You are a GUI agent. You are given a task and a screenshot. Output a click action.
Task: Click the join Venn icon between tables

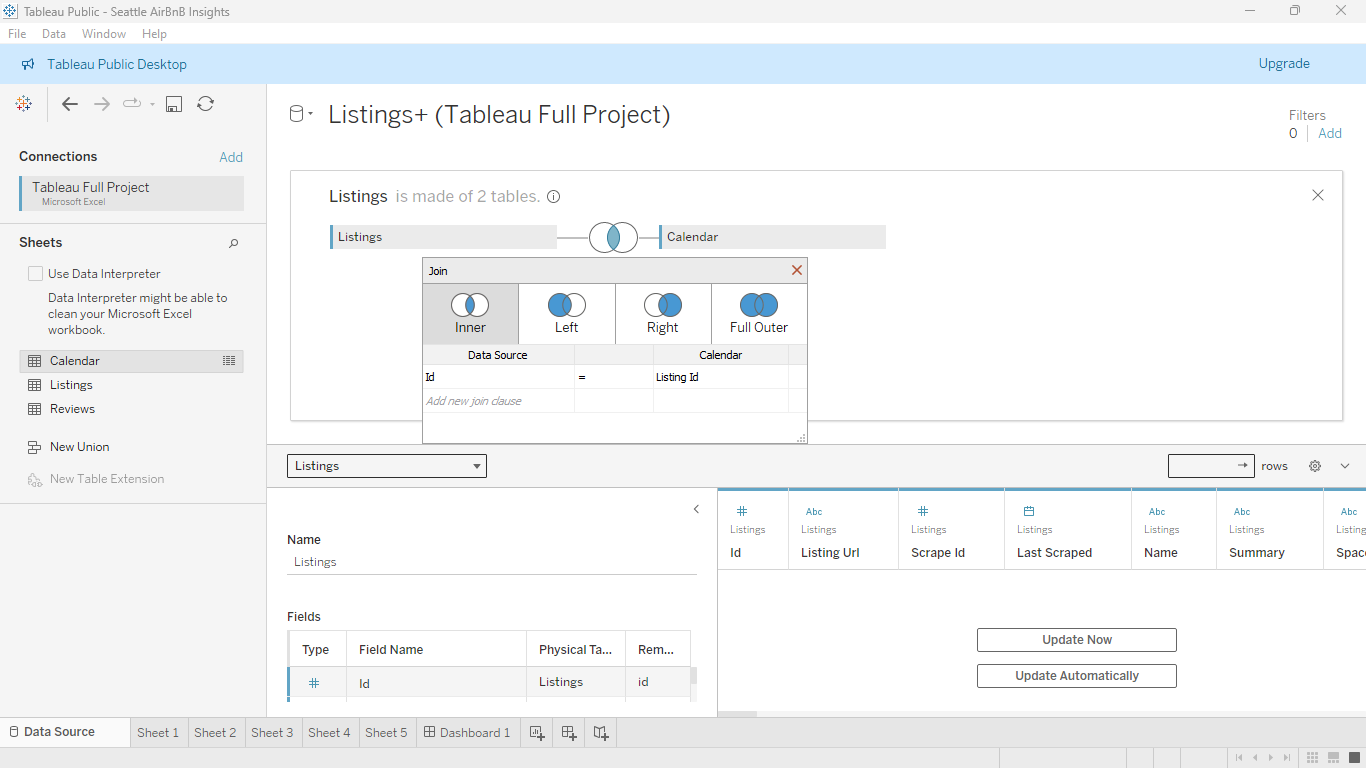pos(613,237)
